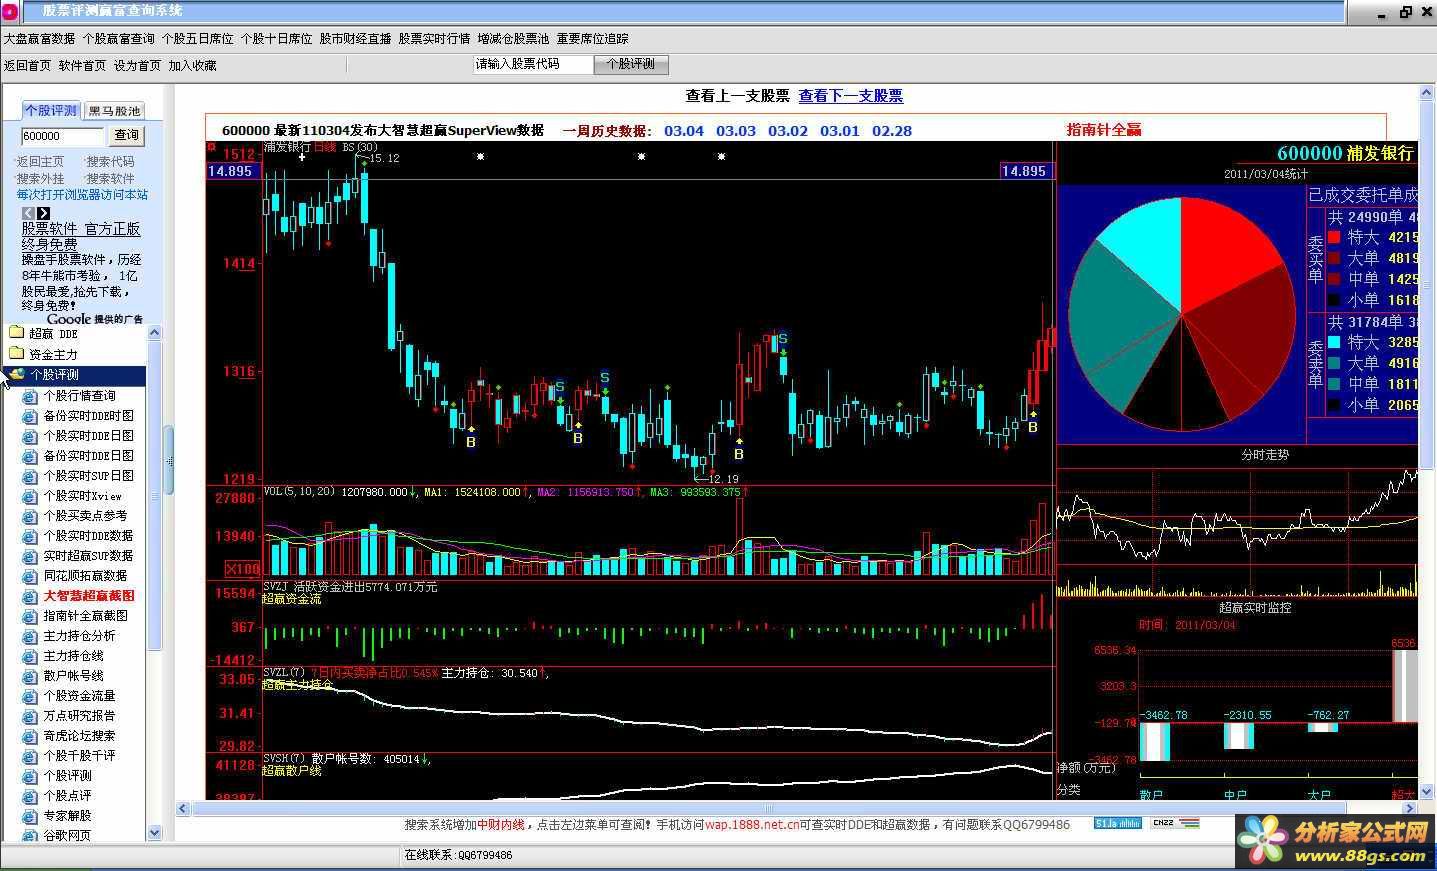Click the sidebar tree scroll-up arrow
Viewport: 1437px width, 871px height.
154,332
